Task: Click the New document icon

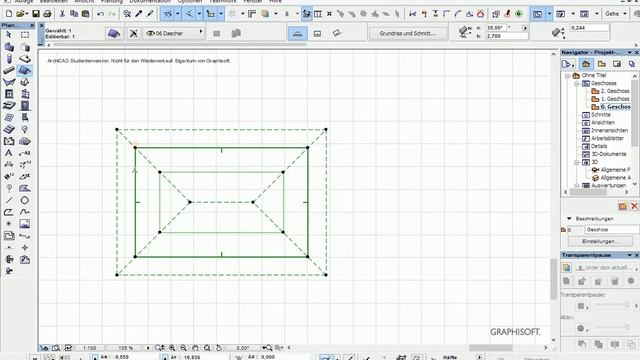Action: (9, 14)
